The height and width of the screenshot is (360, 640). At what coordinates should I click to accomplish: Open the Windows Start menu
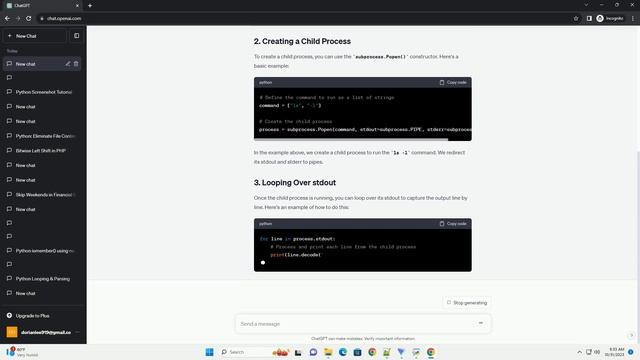pos(209,352)
